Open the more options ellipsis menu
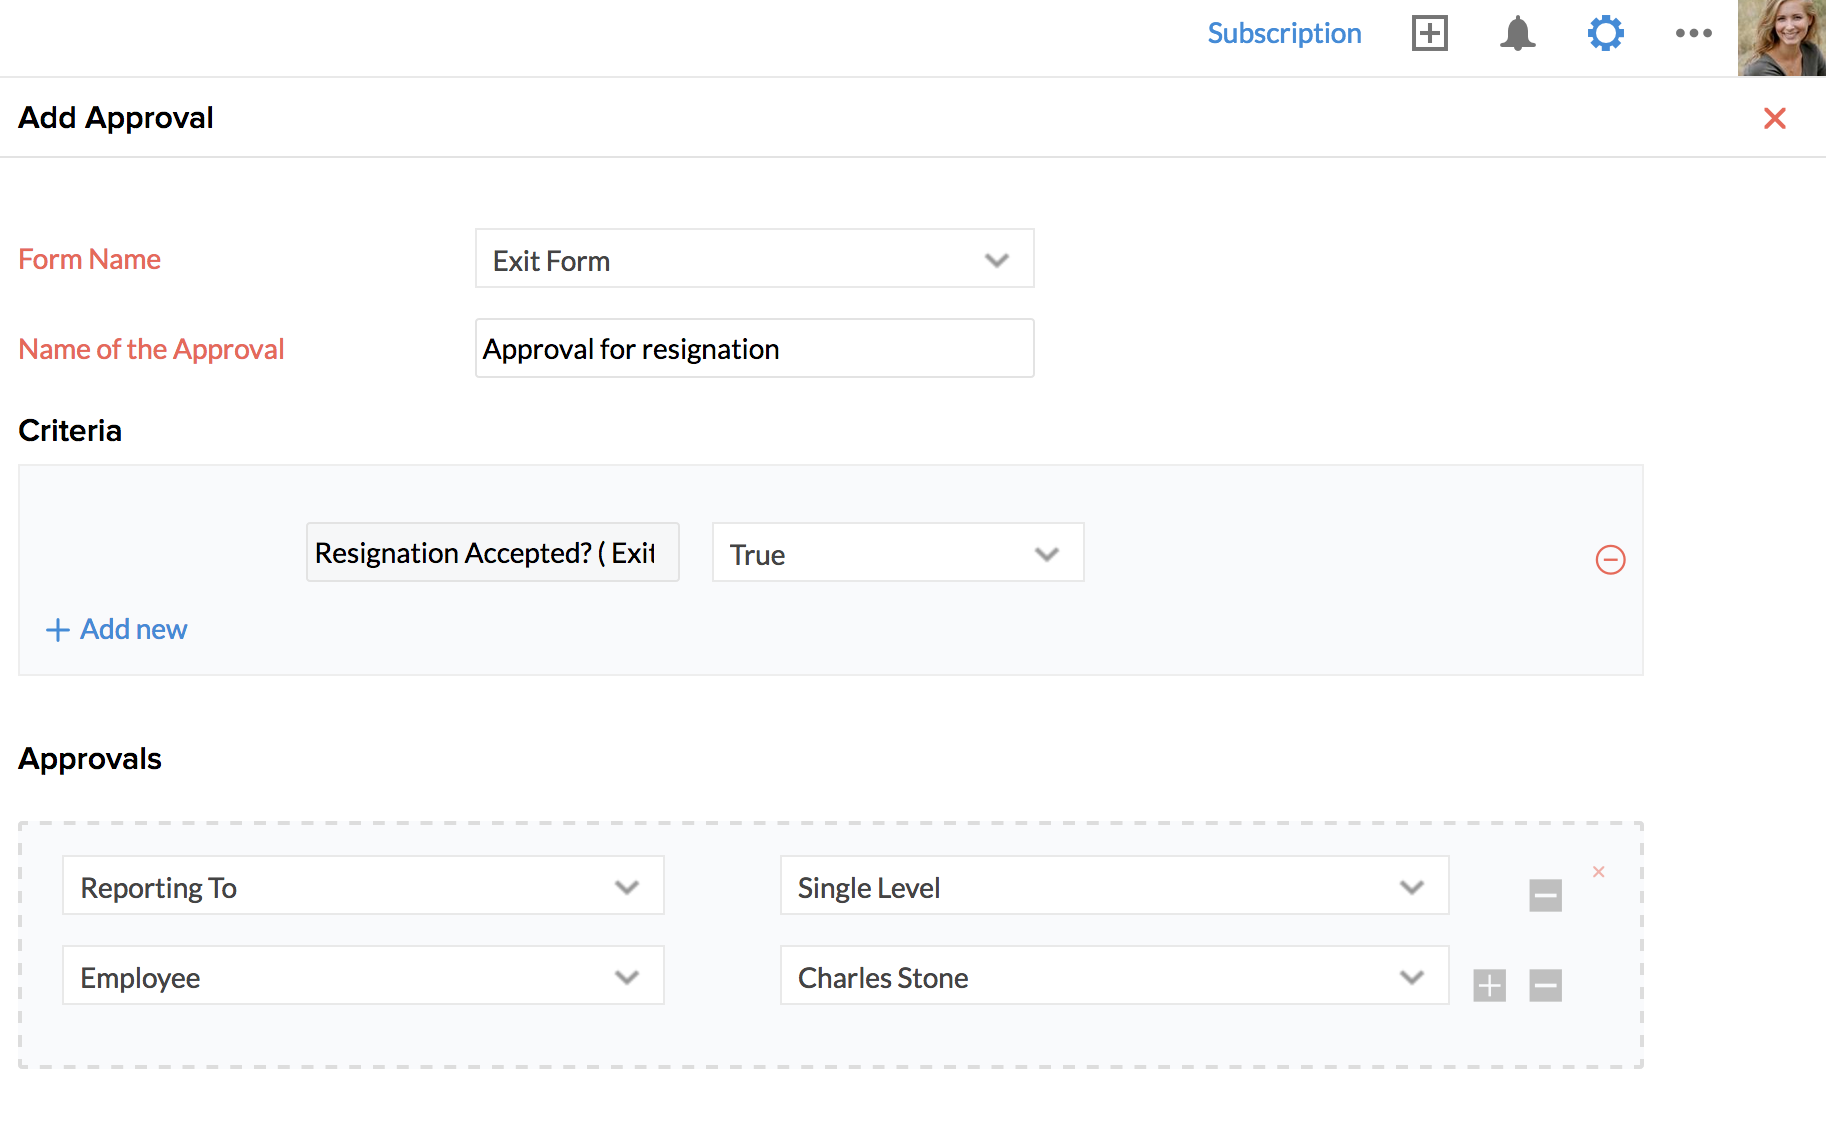Image resolution: width=1826 pixels, height=1132 pixels. pos(1693,33)
